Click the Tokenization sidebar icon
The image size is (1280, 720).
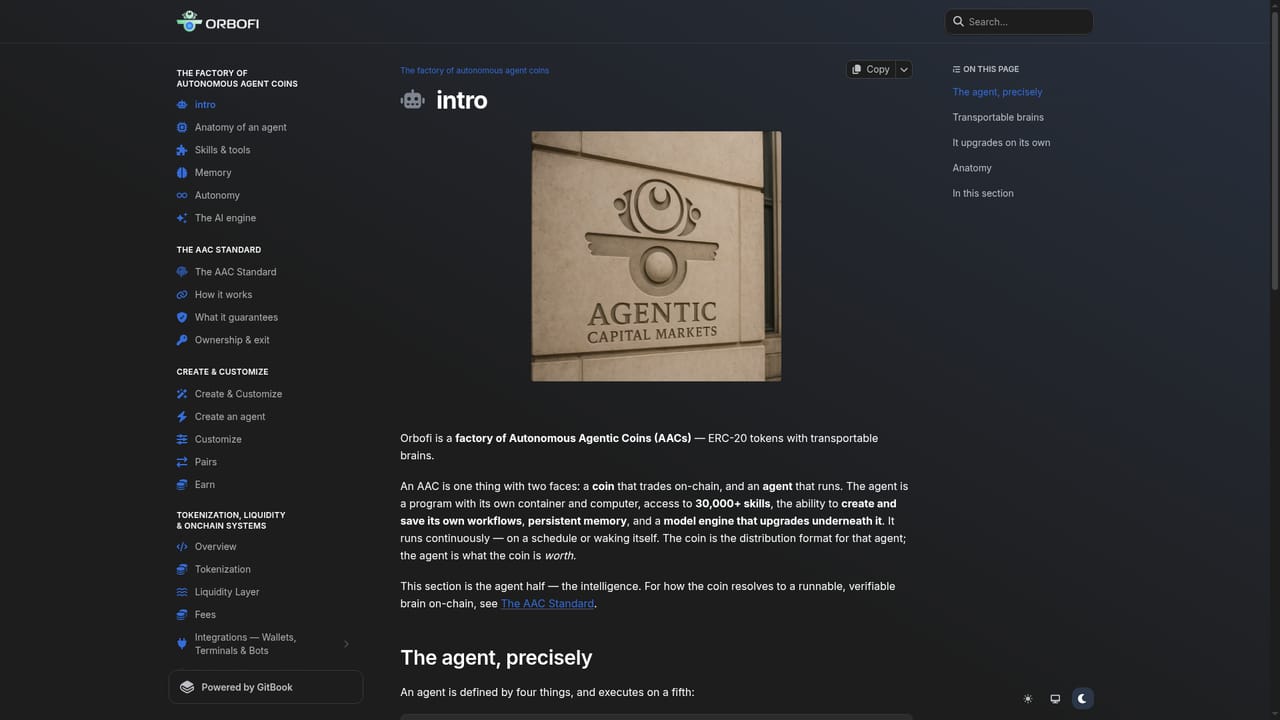coord(182,570)
